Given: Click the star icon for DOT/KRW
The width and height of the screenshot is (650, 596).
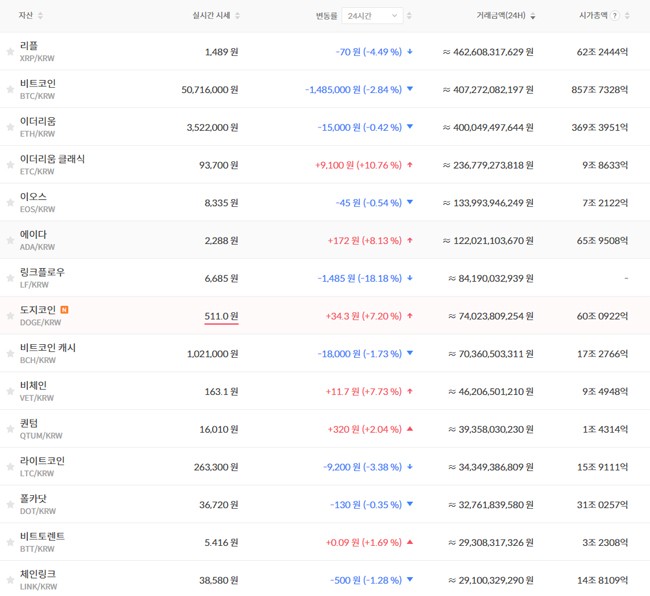Looking at the screenshot, I should 10,505.
